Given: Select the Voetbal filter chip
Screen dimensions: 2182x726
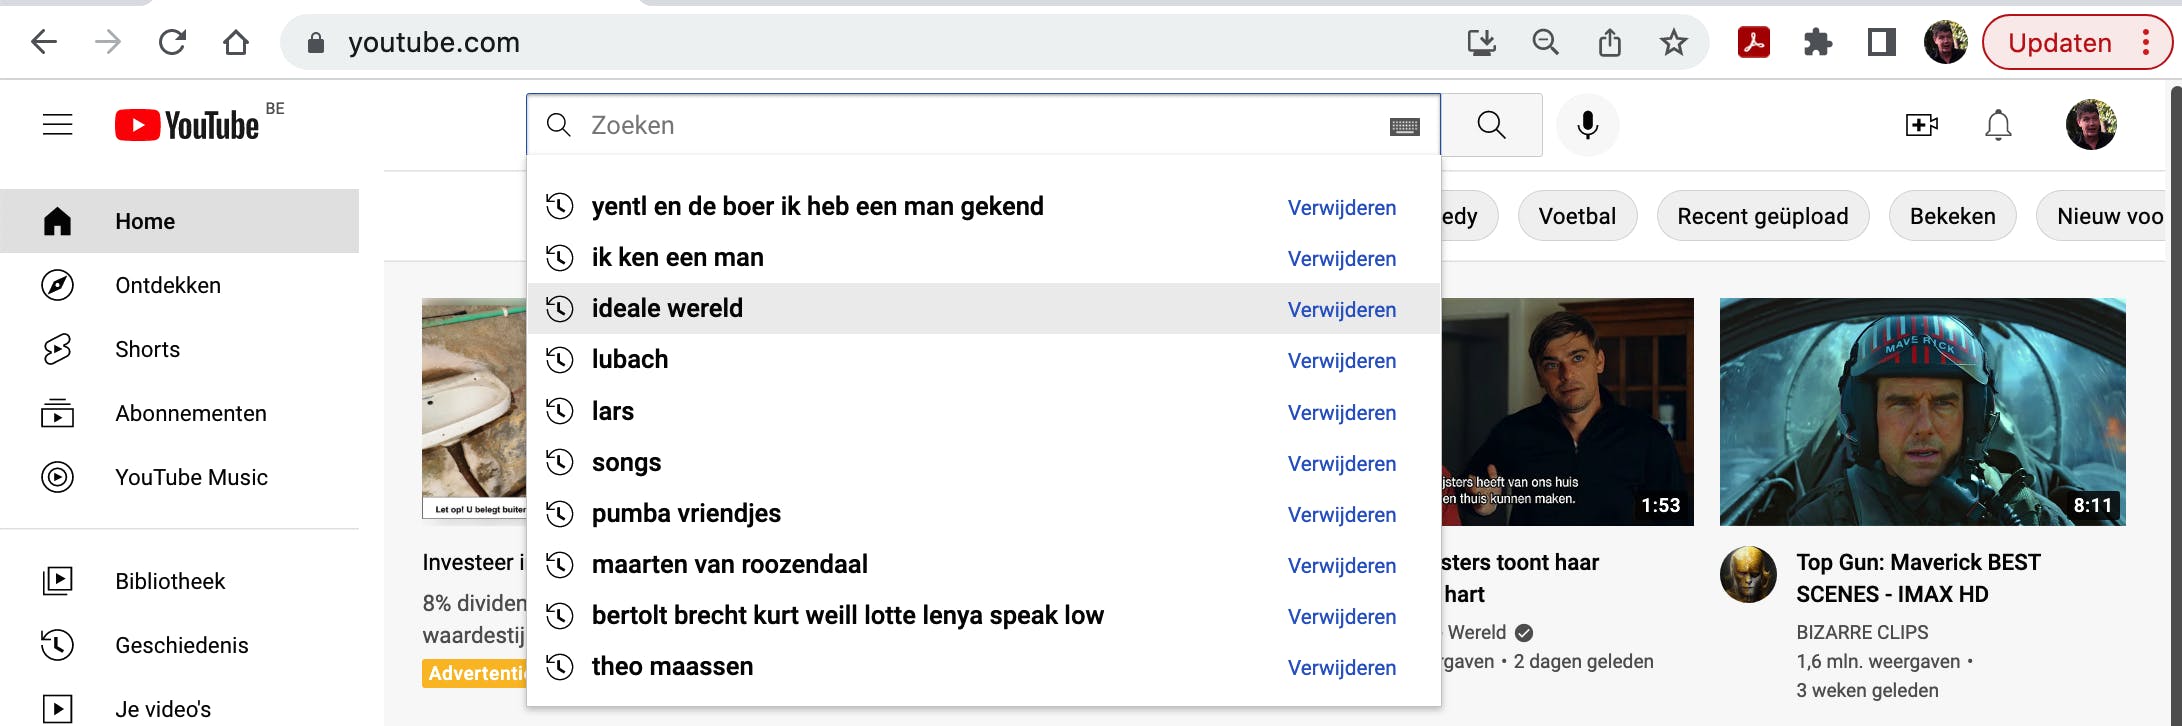Looking at the screenshot, I should [1576, 216].
